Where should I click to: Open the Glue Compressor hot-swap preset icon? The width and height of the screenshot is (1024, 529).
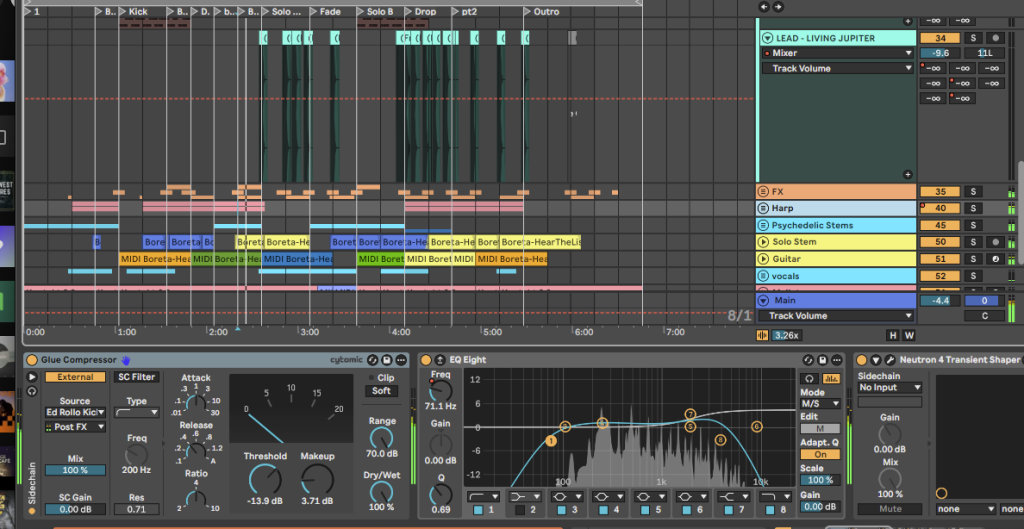372,360
